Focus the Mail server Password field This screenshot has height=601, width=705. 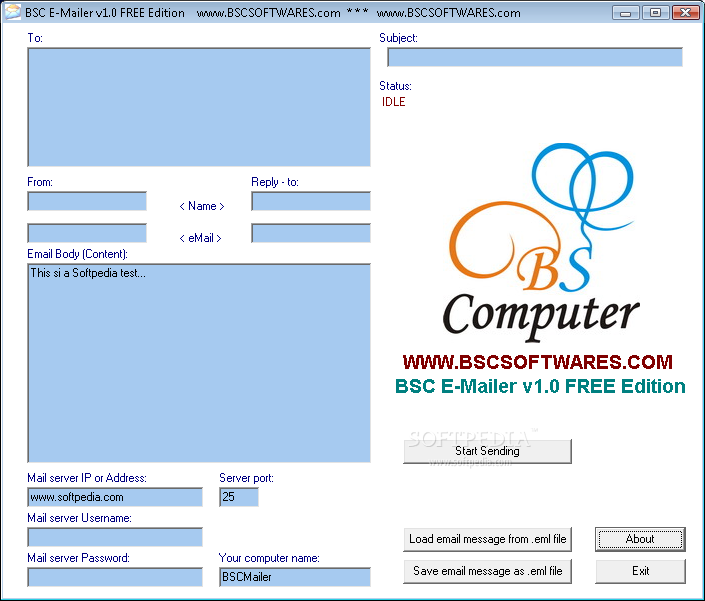(x=115, y=577)
